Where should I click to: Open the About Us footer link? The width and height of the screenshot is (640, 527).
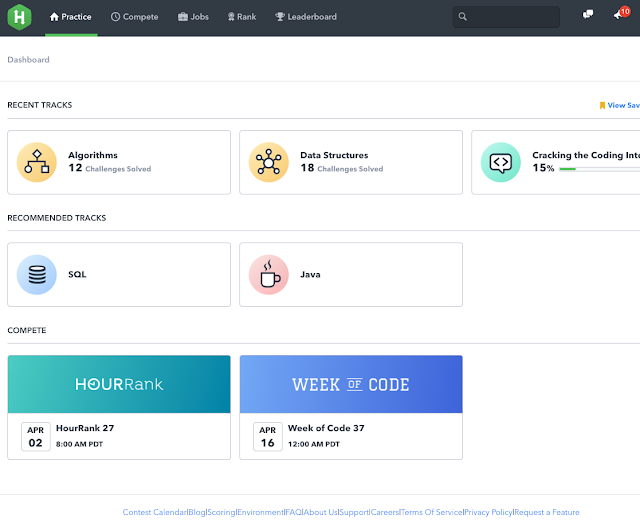pyautogui.click(x=320, y=512)
